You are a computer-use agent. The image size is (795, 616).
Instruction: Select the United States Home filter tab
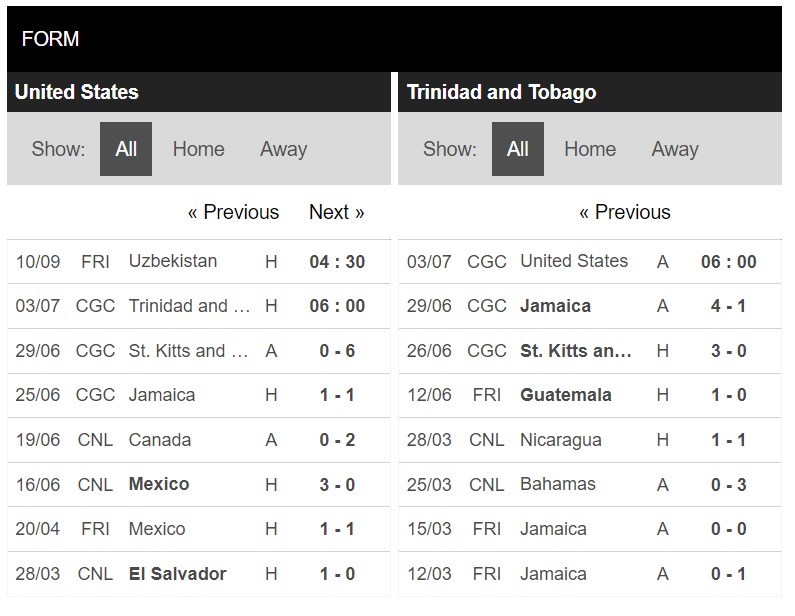click(198, 149)
